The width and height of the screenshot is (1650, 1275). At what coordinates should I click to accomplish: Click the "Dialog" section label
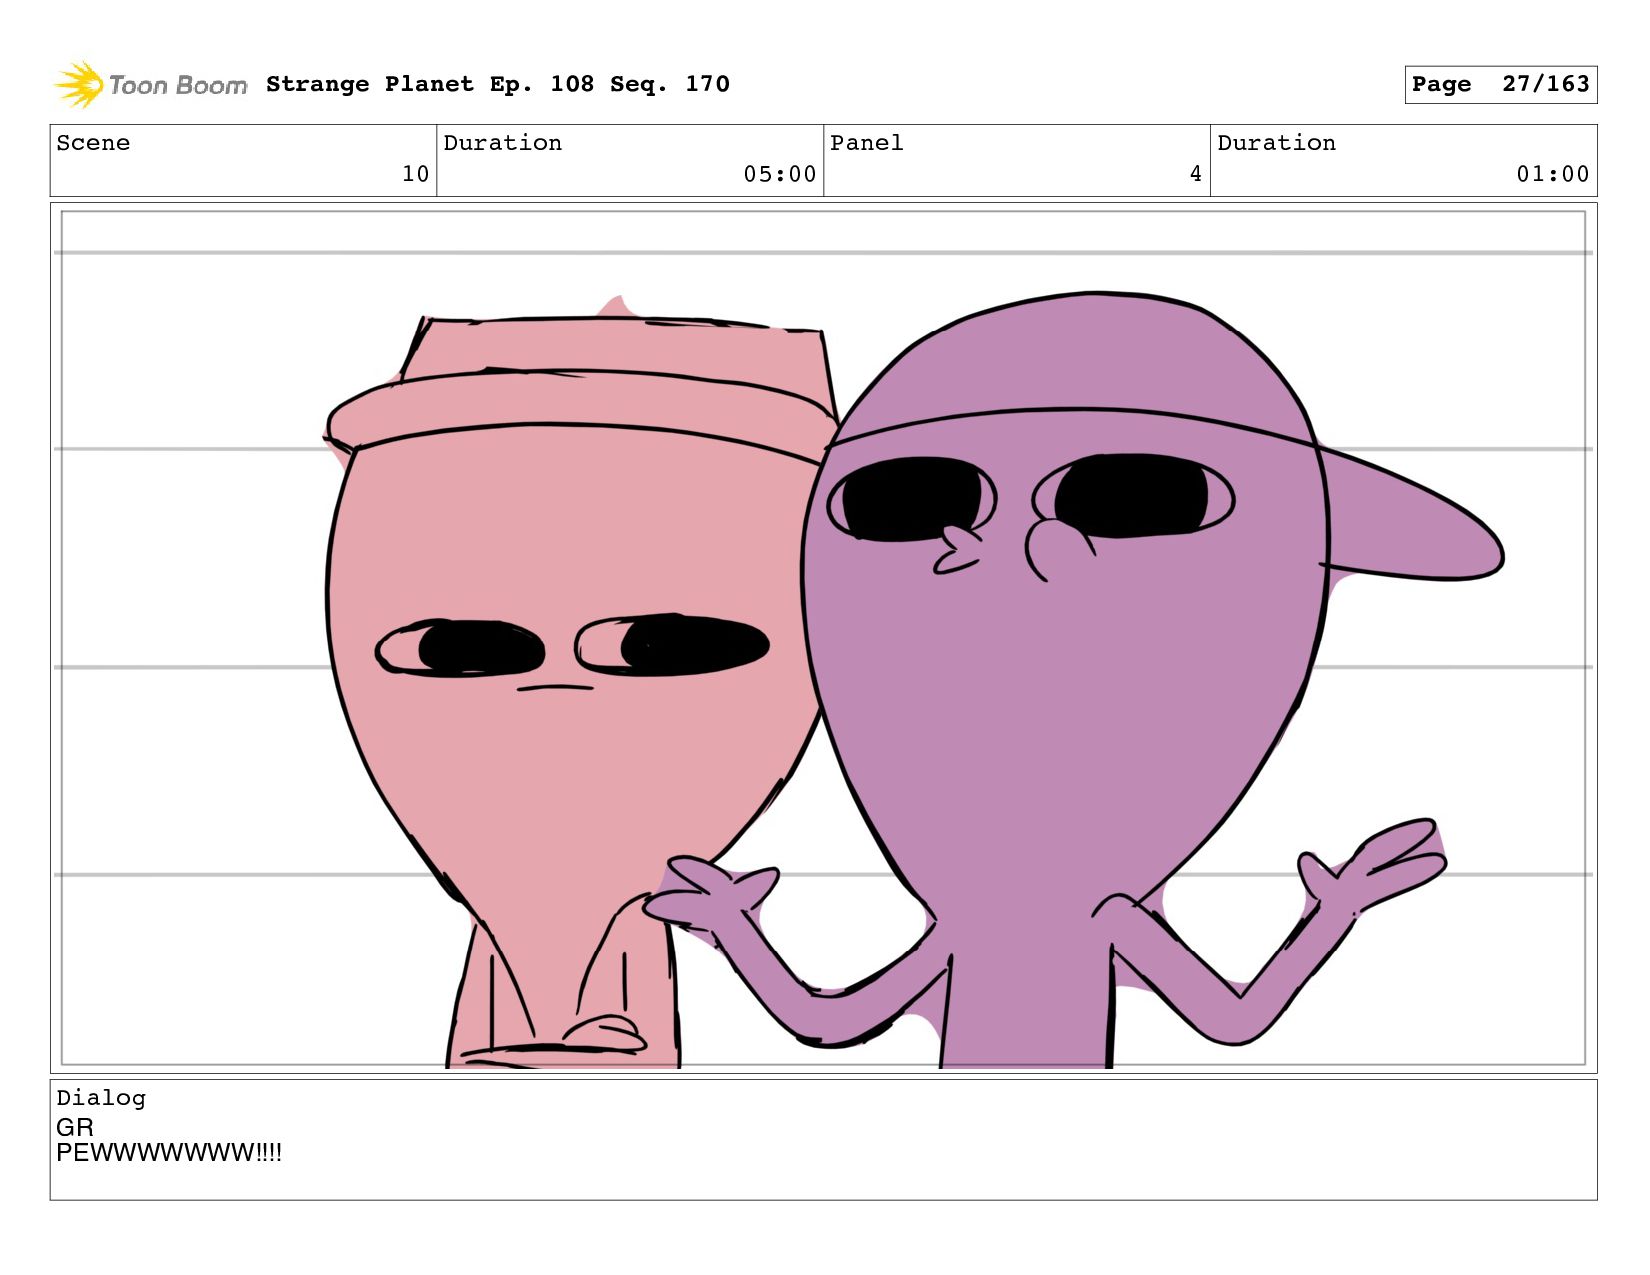pos(101,1098)
